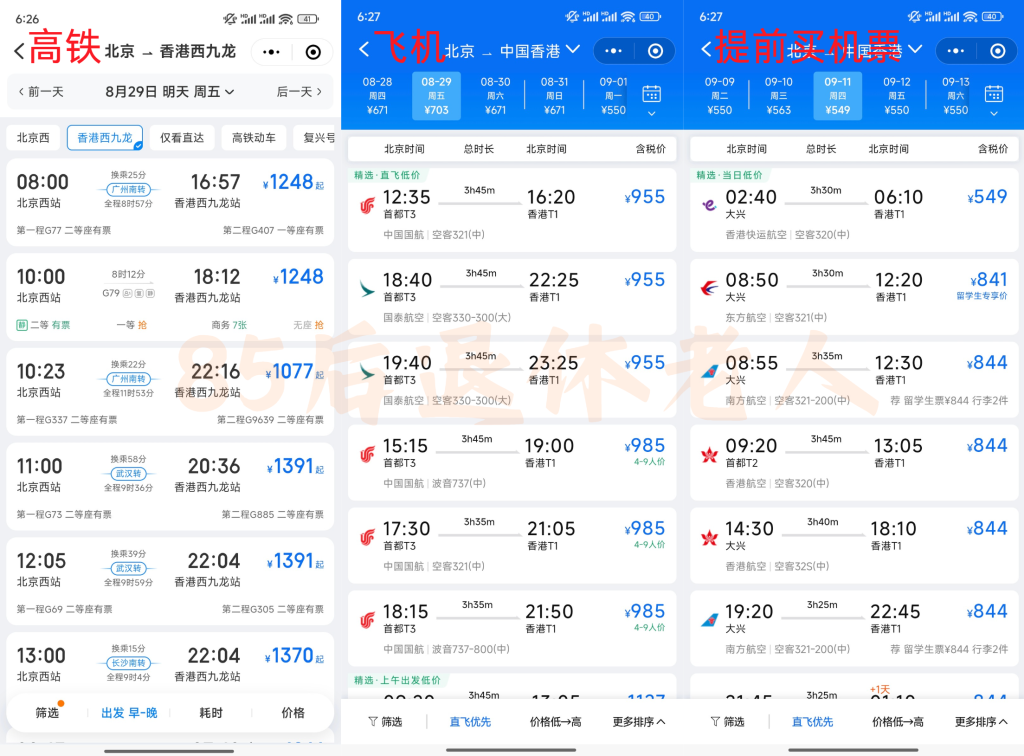Expand destination dropdown in 09-11 flight panel
Screen dimensions: 1024x756
click(915, 49)
